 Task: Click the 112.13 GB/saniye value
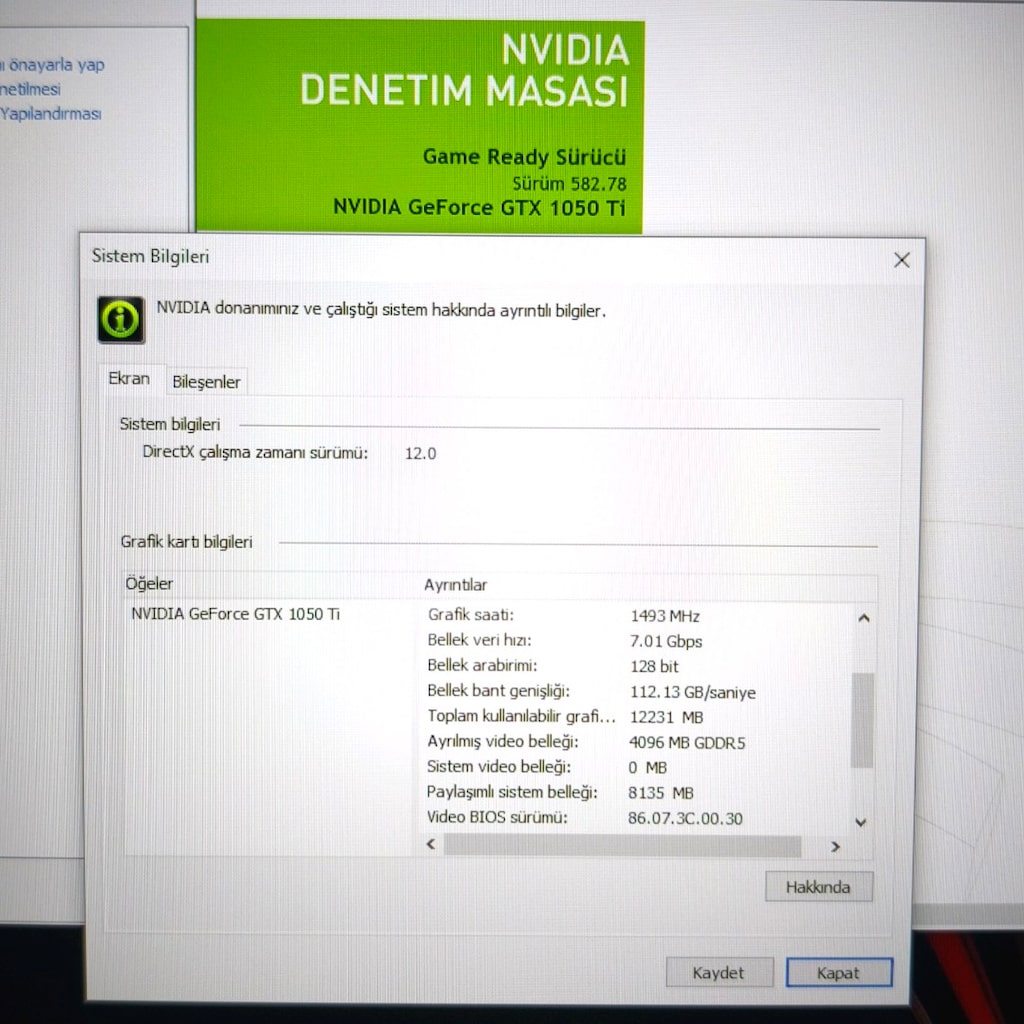tap(693, 692)
